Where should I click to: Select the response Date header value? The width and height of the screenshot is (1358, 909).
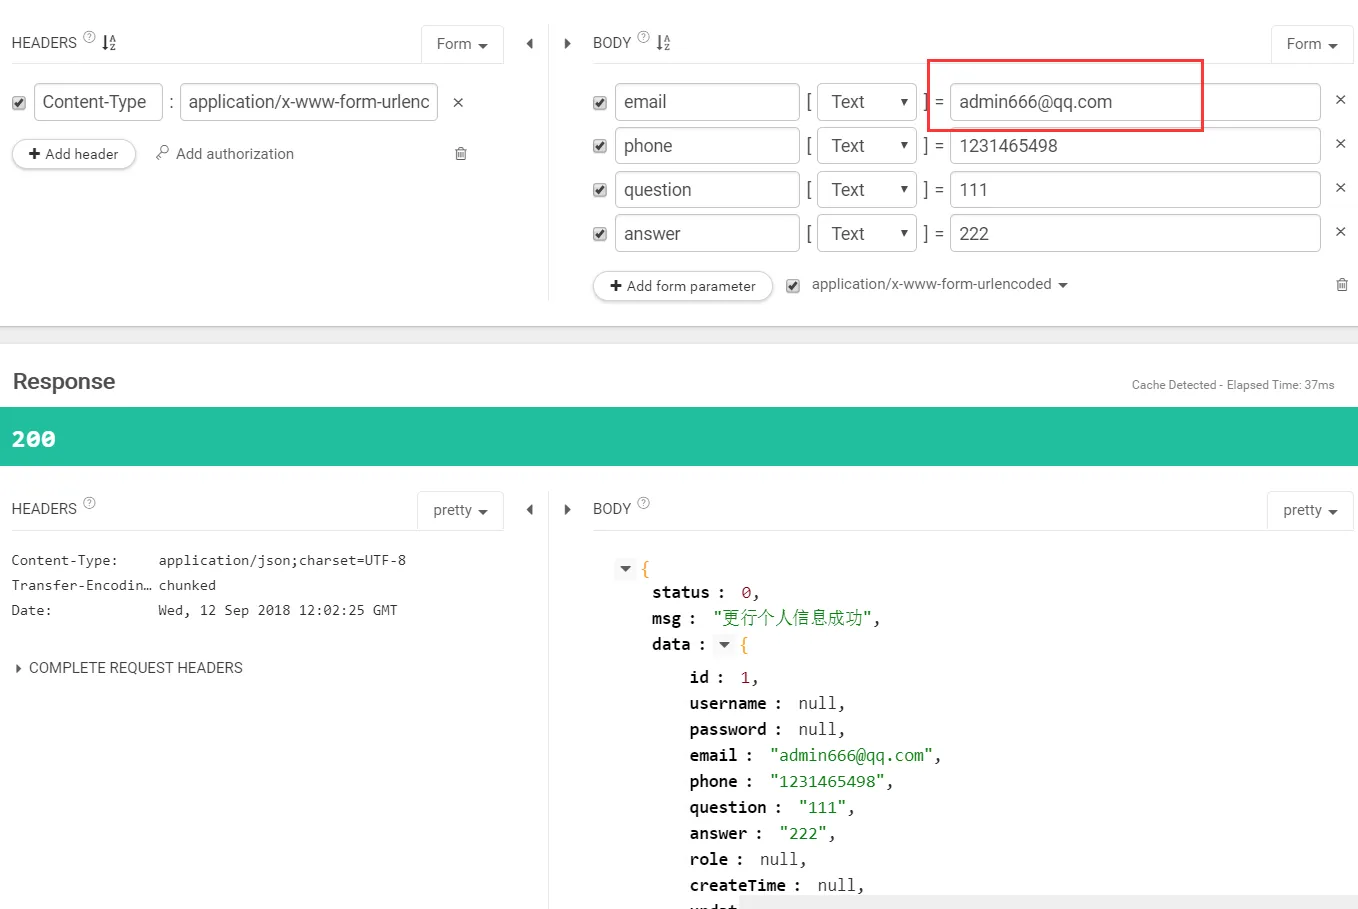(x=278, y=610)
